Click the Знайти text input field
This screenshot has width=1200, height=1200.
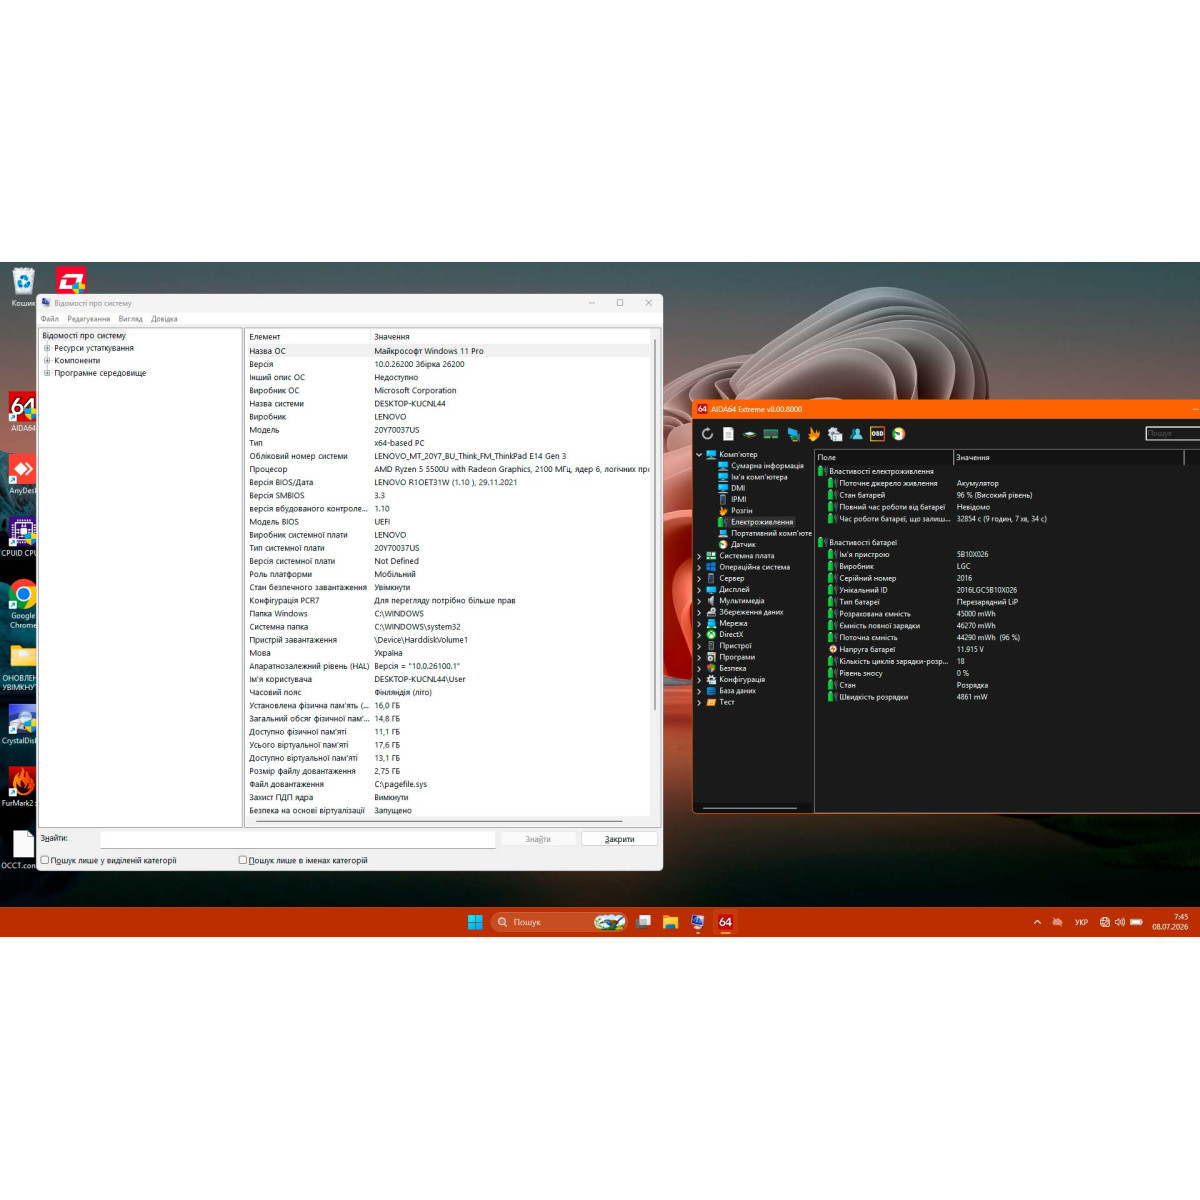tap(298, 839)
